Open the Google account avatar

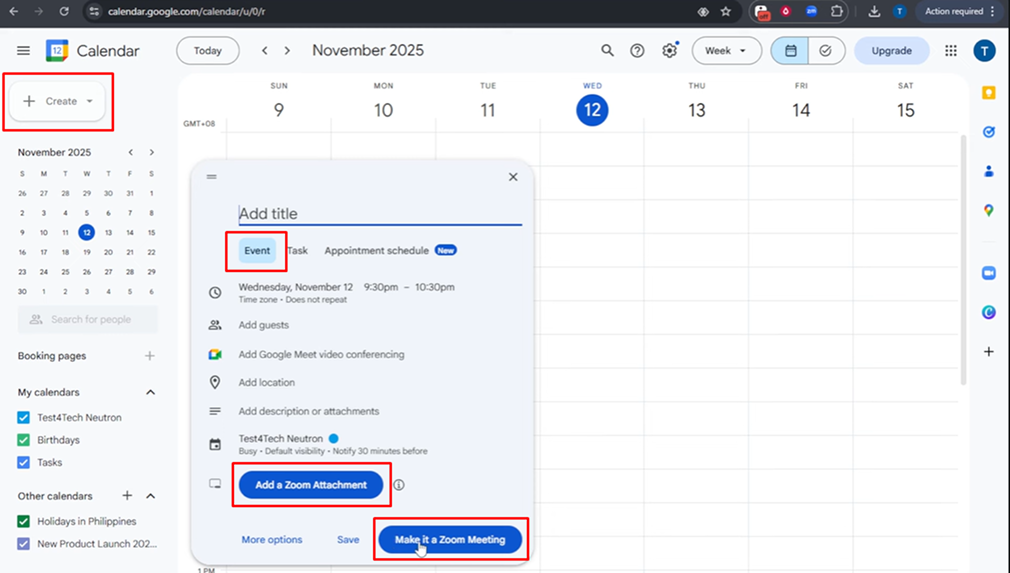tap(984, 50)
